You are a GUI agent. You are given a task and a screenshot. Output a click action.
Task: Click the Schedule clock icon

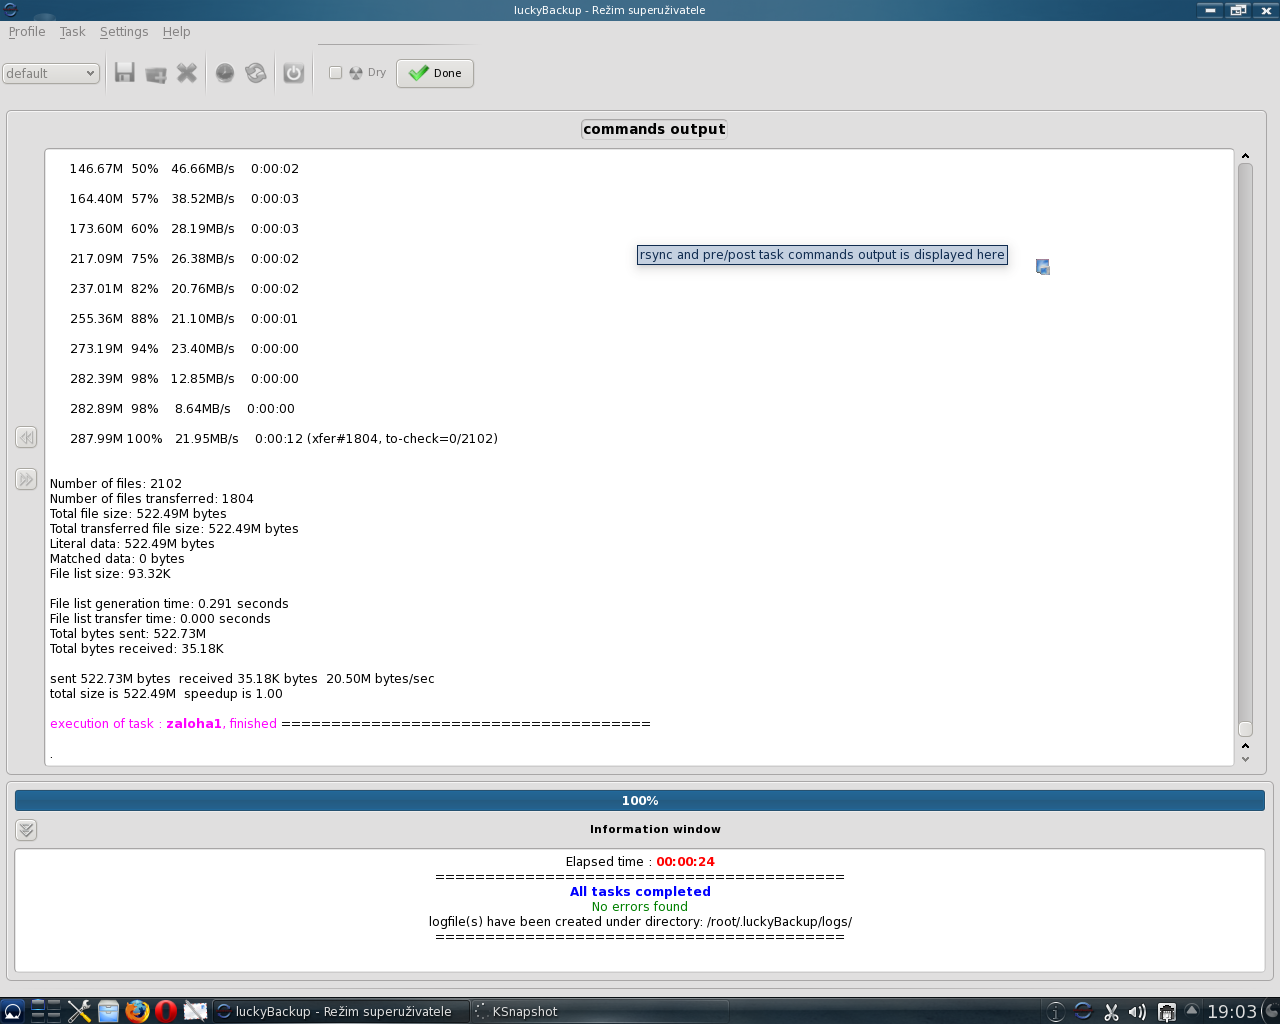[225, 73]
